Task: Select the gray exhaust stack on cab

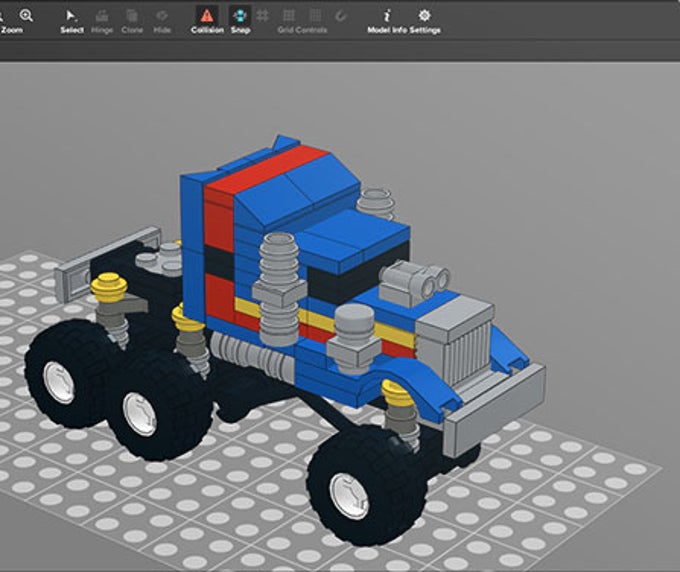Action: pos(279,288)
